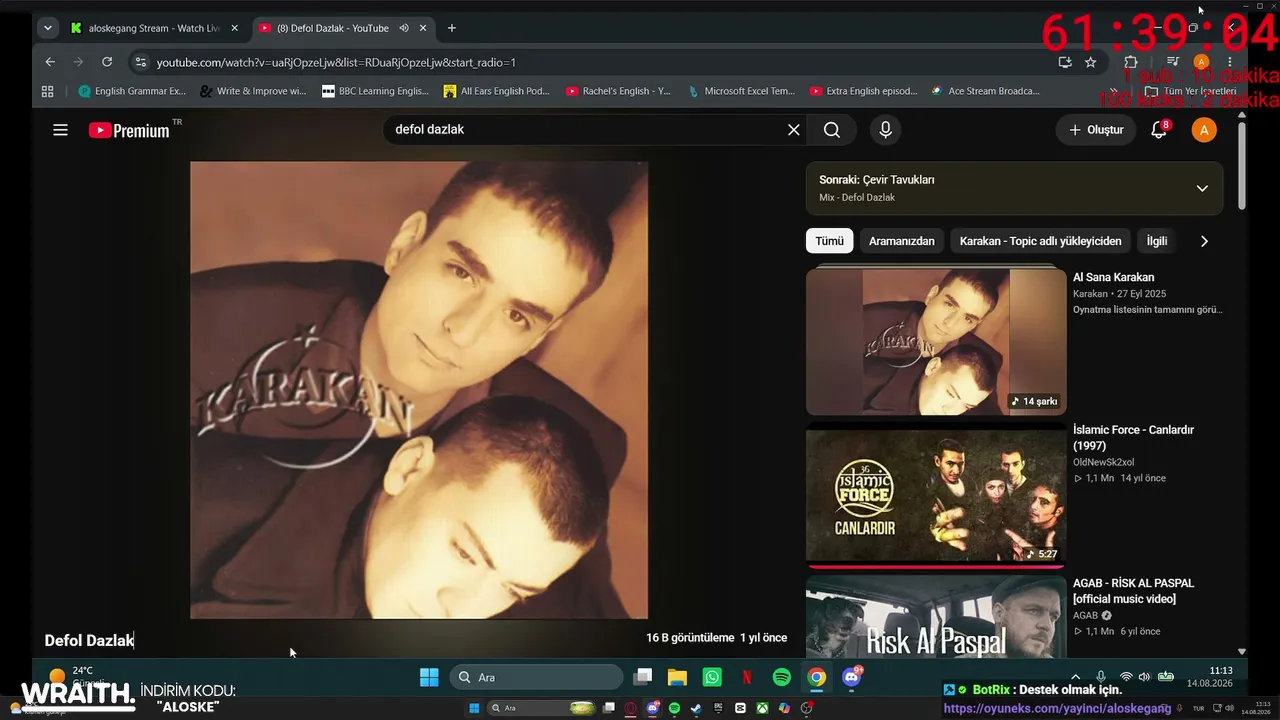Start voice search with the microphone
Image resolution: width=1280 pixels, height=720 pixels.
point(885,130)
